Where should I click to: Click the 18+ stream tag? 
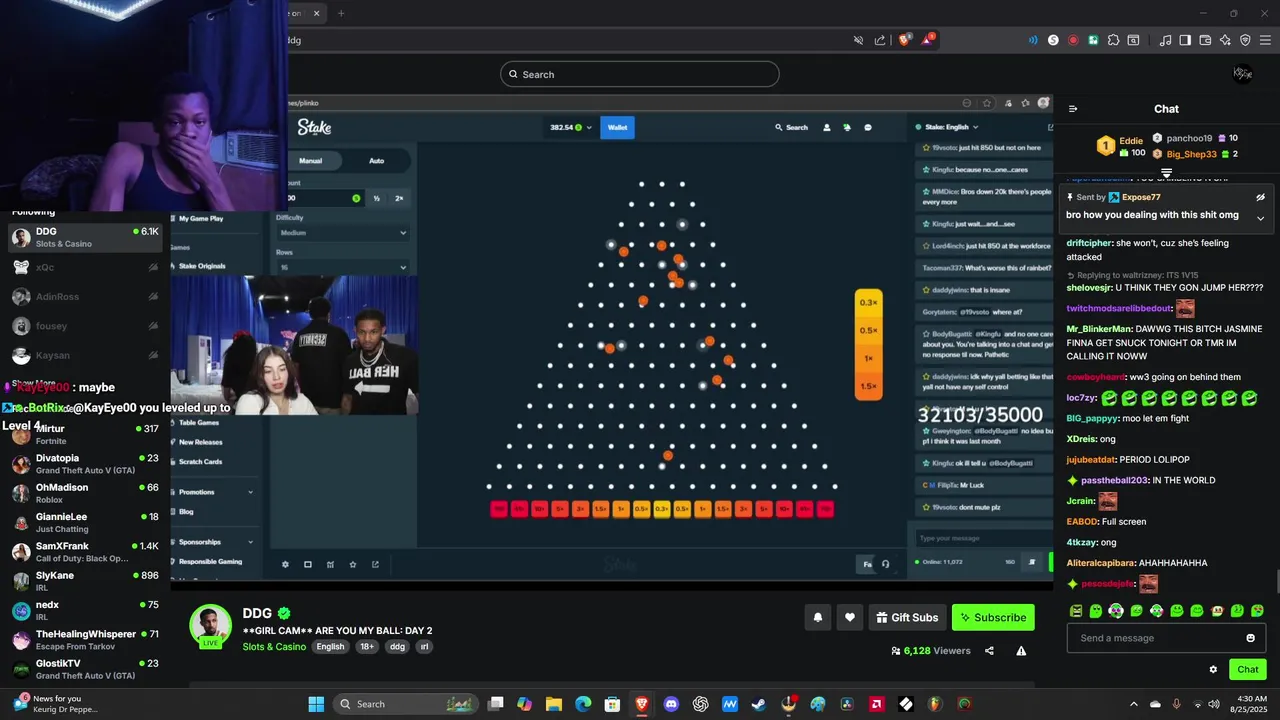tap(367, 647)
